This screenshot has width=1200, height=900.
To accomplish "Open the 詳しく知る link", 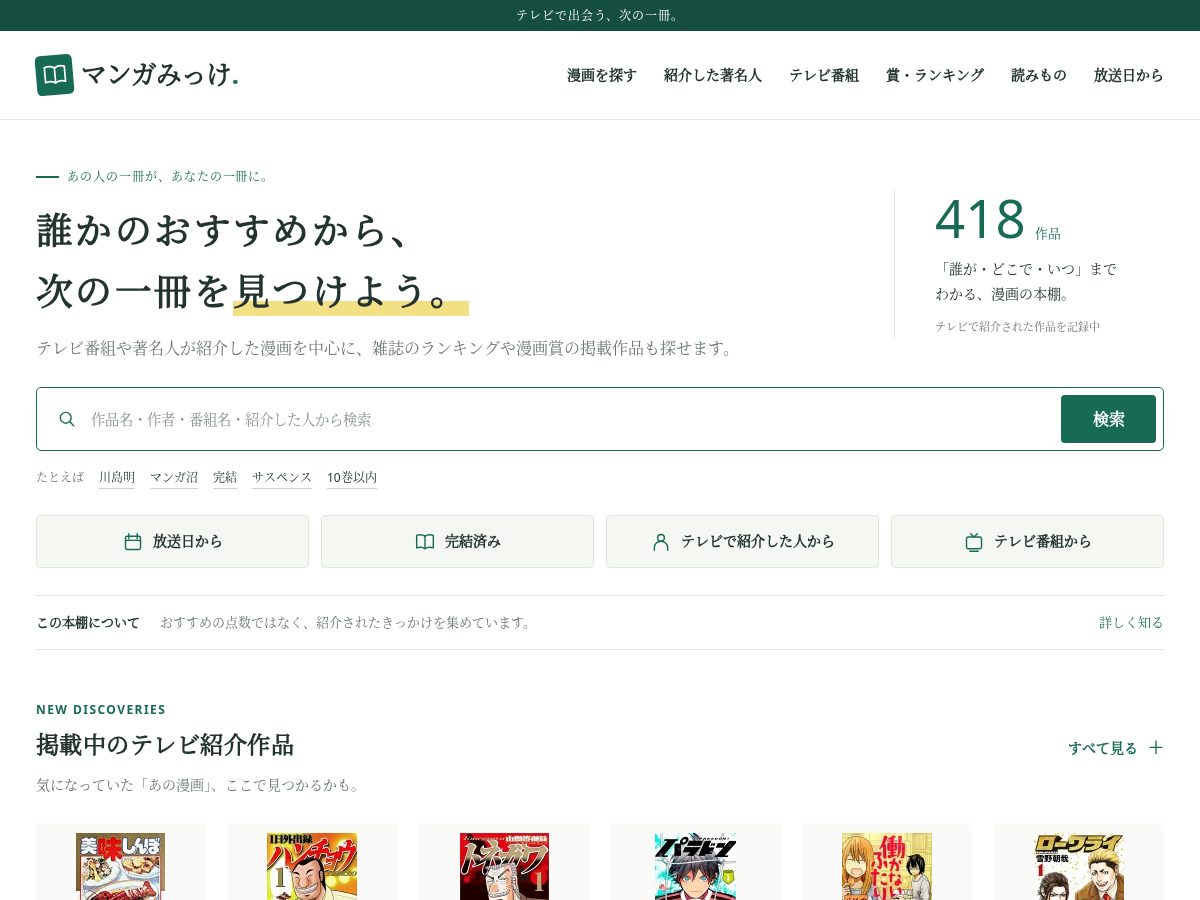I will (1131, 622).
